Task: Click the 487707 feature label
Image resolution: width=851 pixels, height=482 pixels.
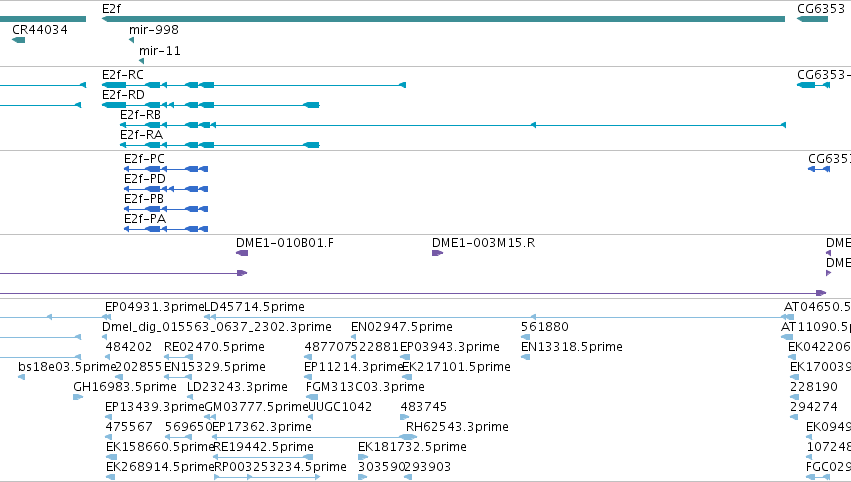Action: pyautogui.click(x=328, y=347)
